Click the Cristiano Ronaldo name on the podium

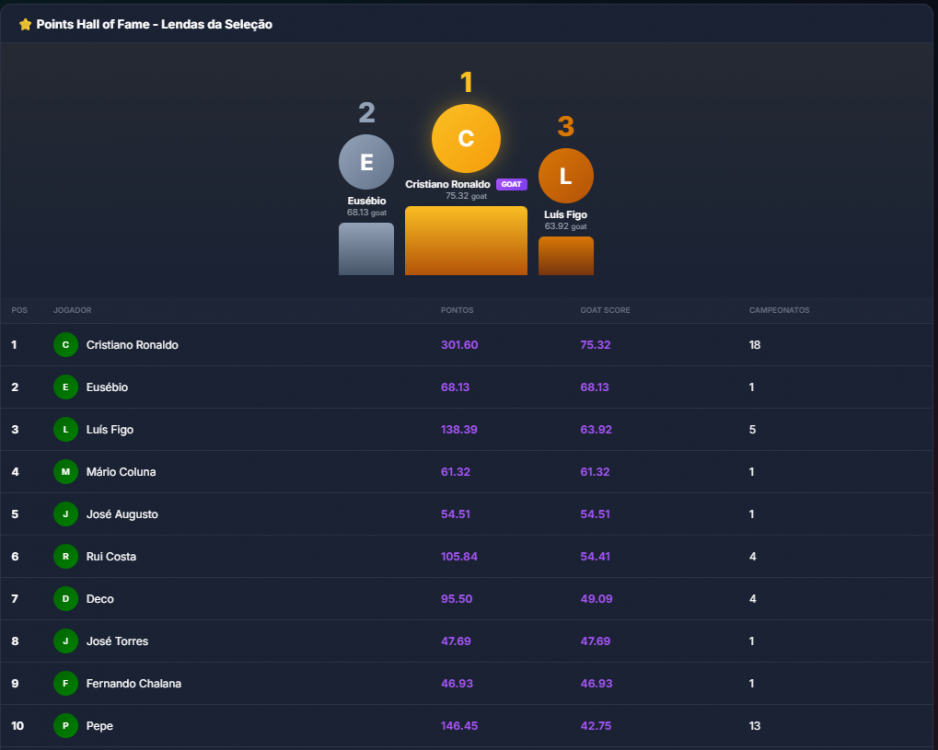pos(447,184)
